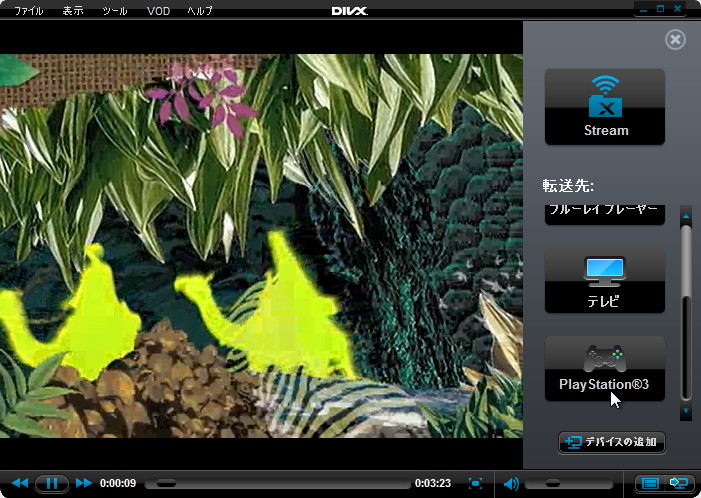Select the ブルーレイプレーヤー device

pyautogui.click(x=604, y=215)
